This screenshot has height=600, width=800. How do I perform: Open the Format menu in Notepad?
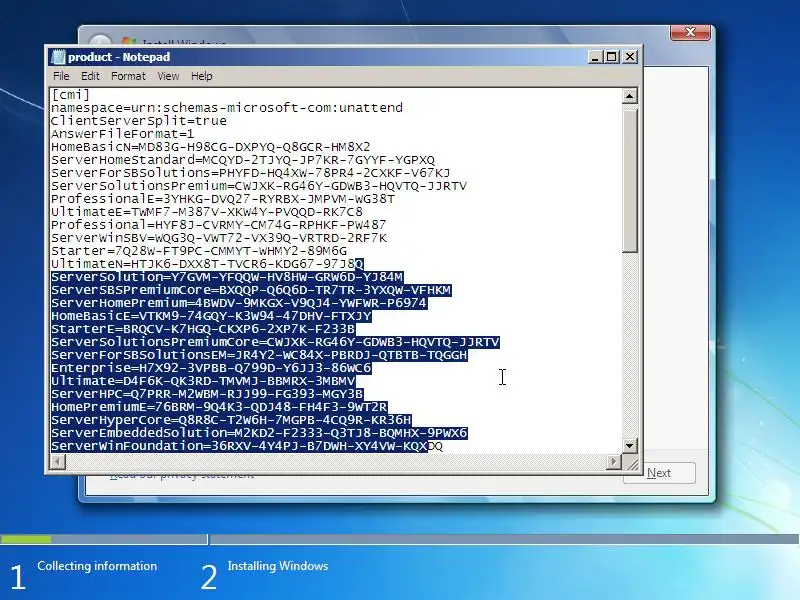(x=128, y=76)
